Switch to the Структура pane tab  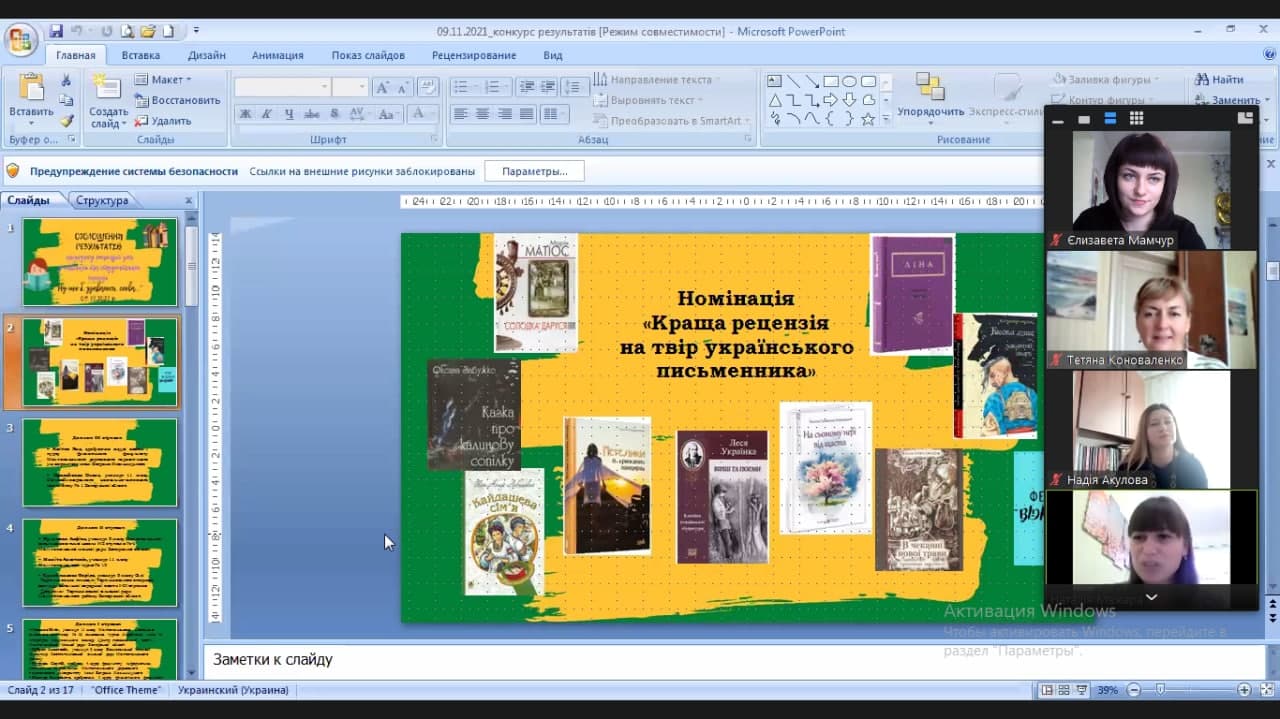point(102,200)
